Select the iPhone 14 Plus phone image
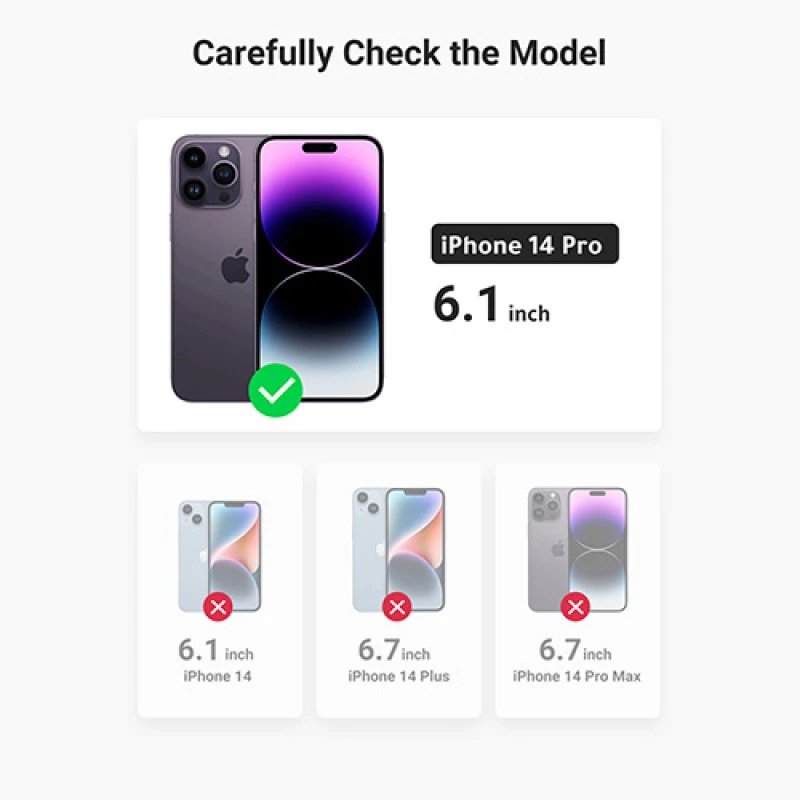 tap(399, 548)
